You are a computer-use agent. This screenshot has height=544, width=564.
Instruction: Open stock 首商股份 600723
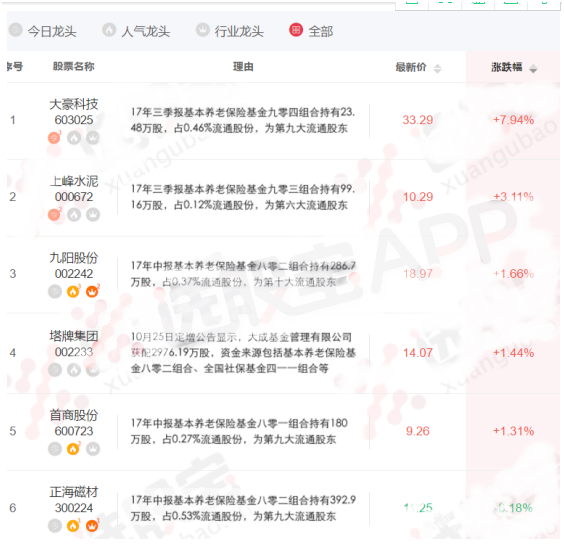coord(74,423)
